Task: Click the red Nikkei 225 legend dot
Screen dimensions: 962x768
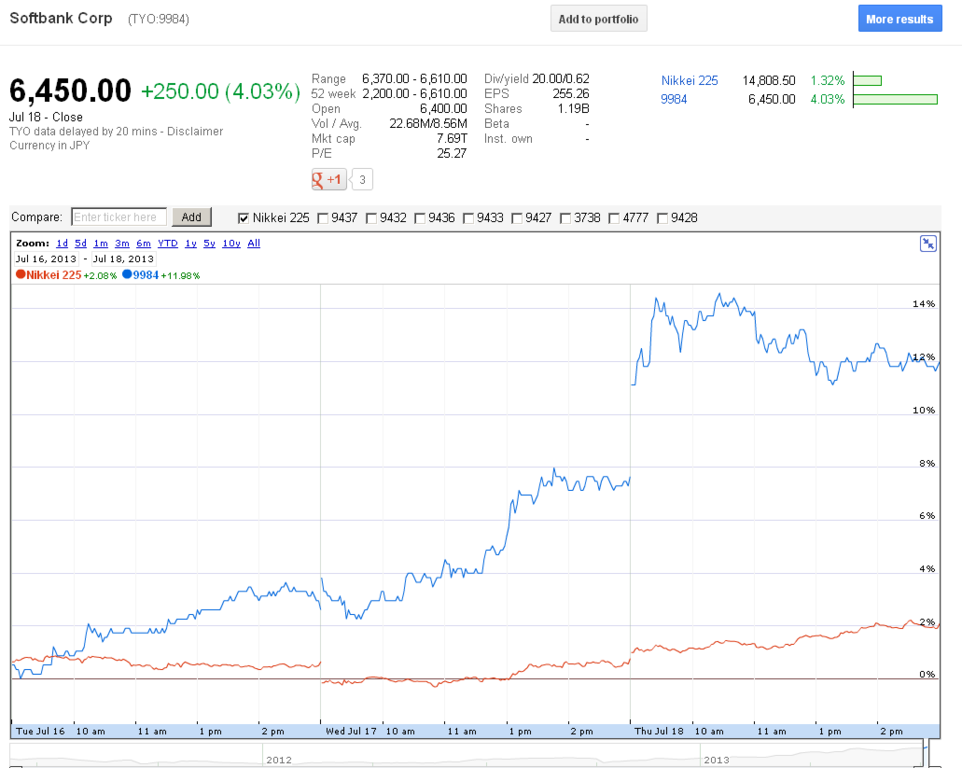Action: pyautogui.click(x=20, y=275)
